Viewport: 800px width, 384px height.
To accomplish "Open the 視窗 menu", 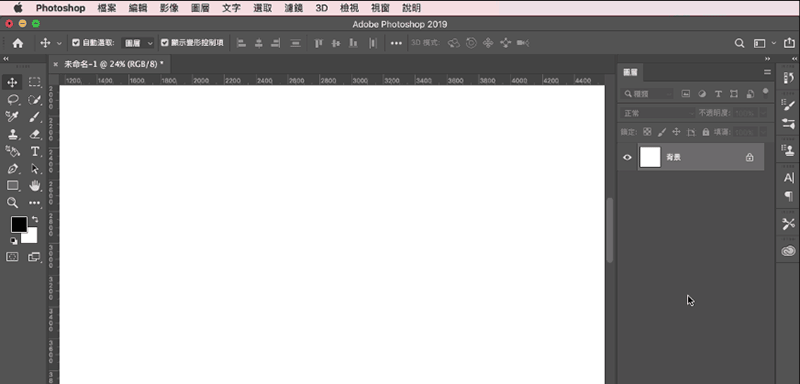I will (381, 8).
